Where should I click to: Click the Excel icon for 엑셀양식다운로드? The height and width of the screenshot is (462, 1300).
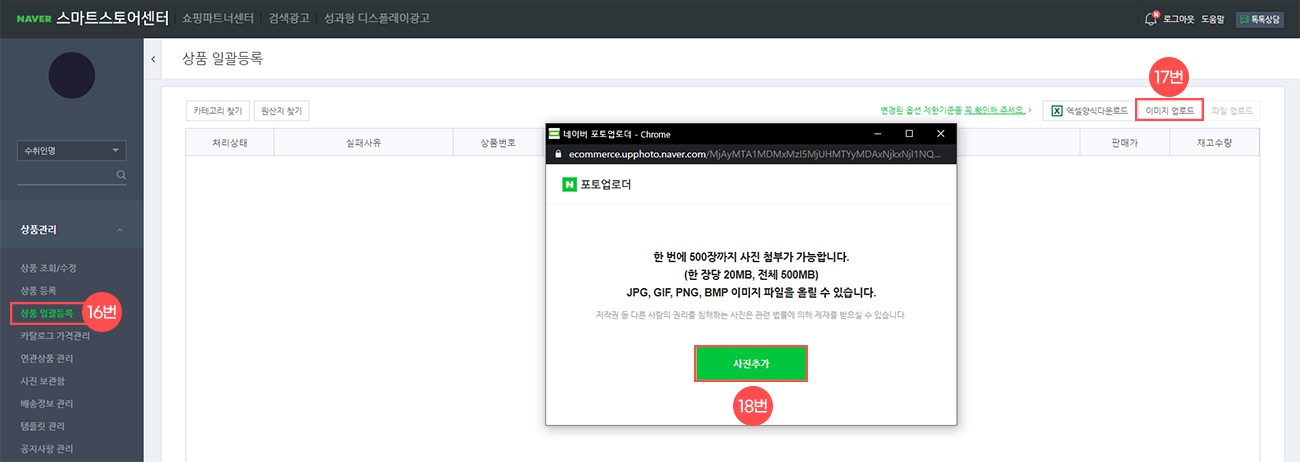(1057, 110)
